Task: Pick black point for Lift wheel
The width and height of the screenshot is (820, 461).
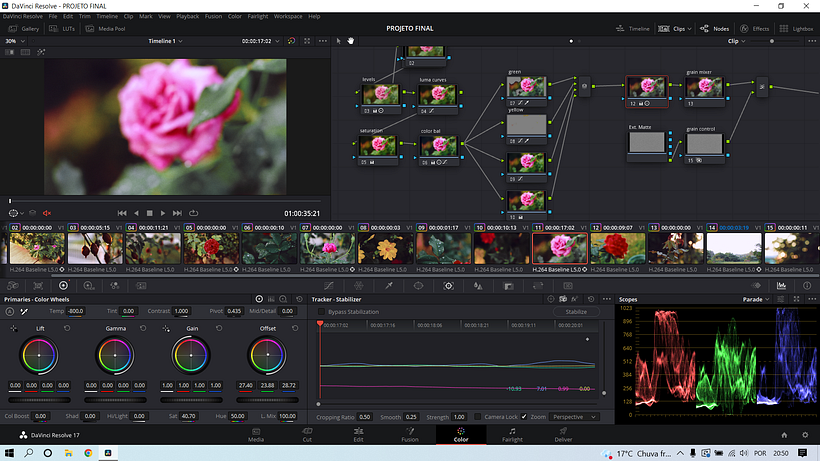Action: click(x=14, y=328)
